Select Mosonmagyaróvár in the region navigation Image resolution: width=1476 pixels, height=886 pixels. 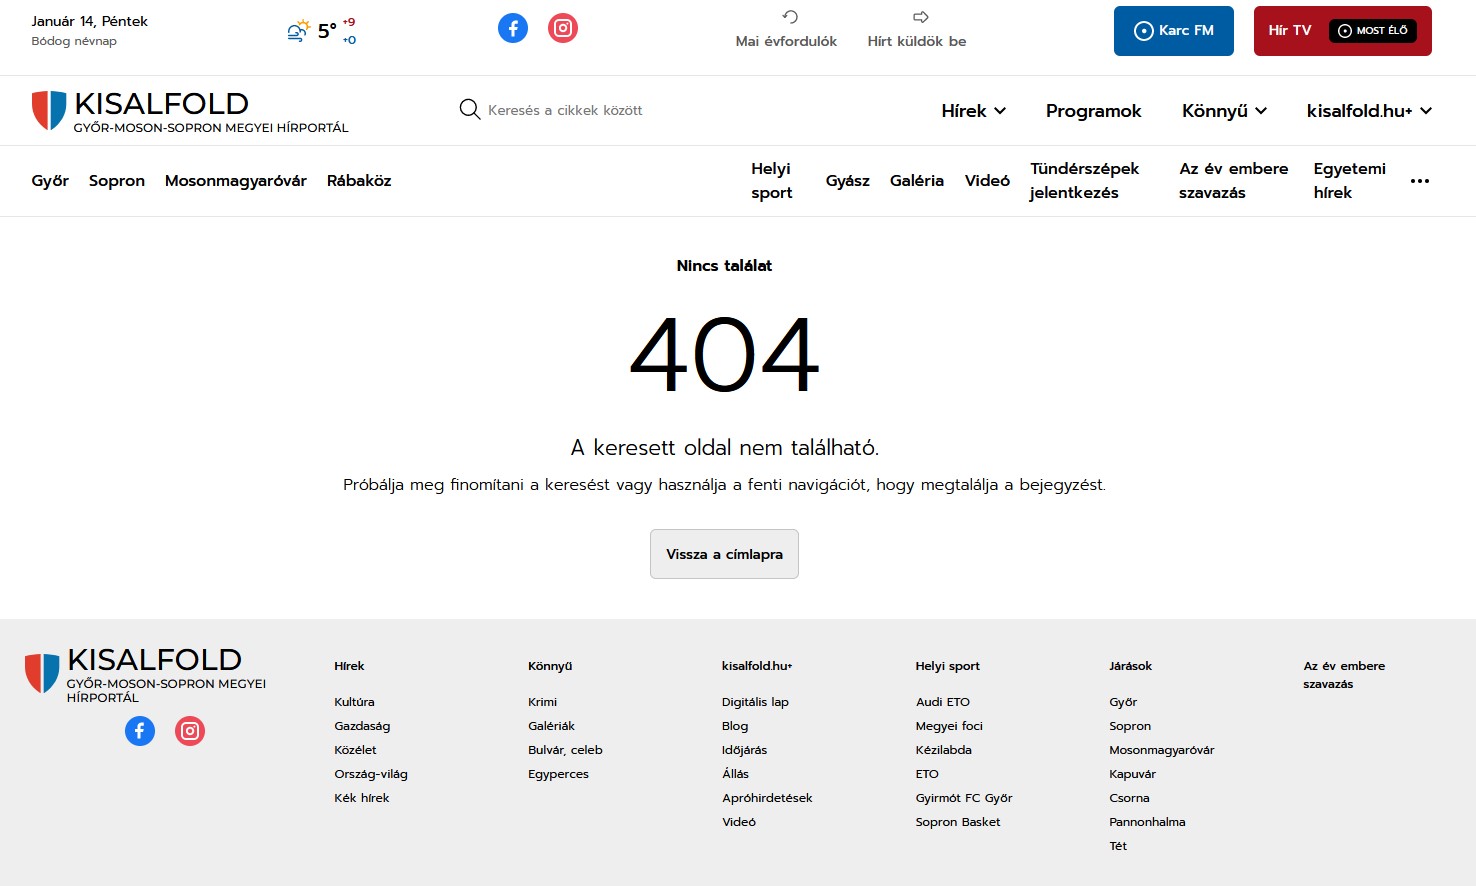(236, 181)
